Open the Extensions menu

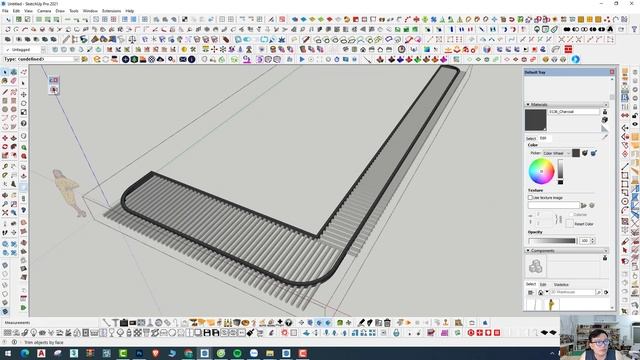[111, 11]
